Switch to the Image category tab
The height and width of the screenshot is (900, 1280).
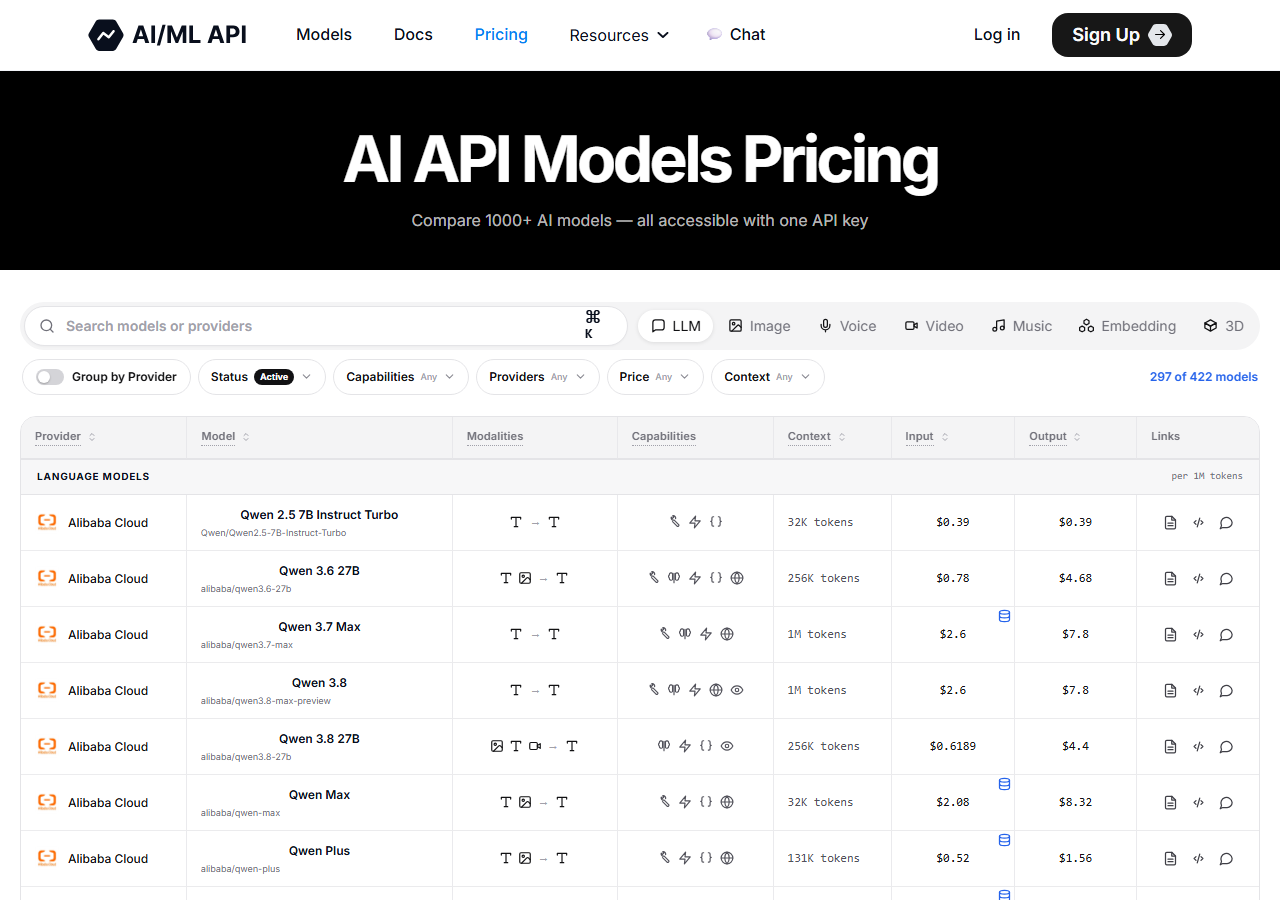point(759,326)
